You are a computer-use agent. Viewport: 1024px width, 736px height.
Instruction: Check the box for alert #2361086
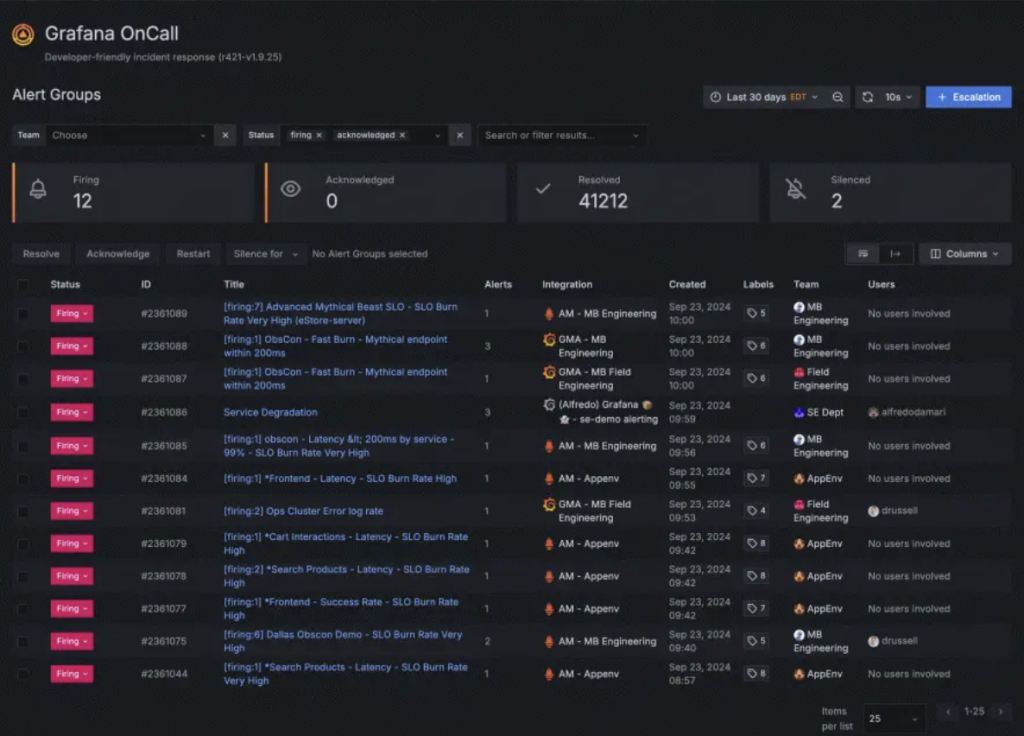pos(23,413)
